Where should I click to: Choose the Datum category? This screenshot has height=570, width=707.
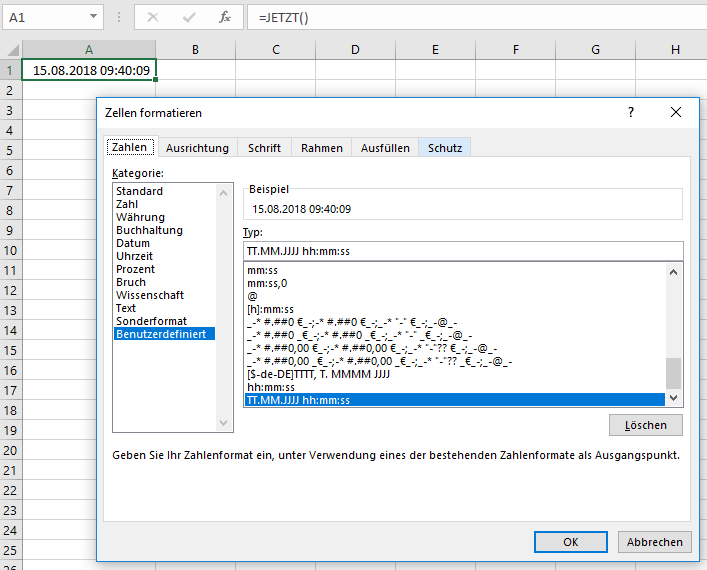point(133,243)
